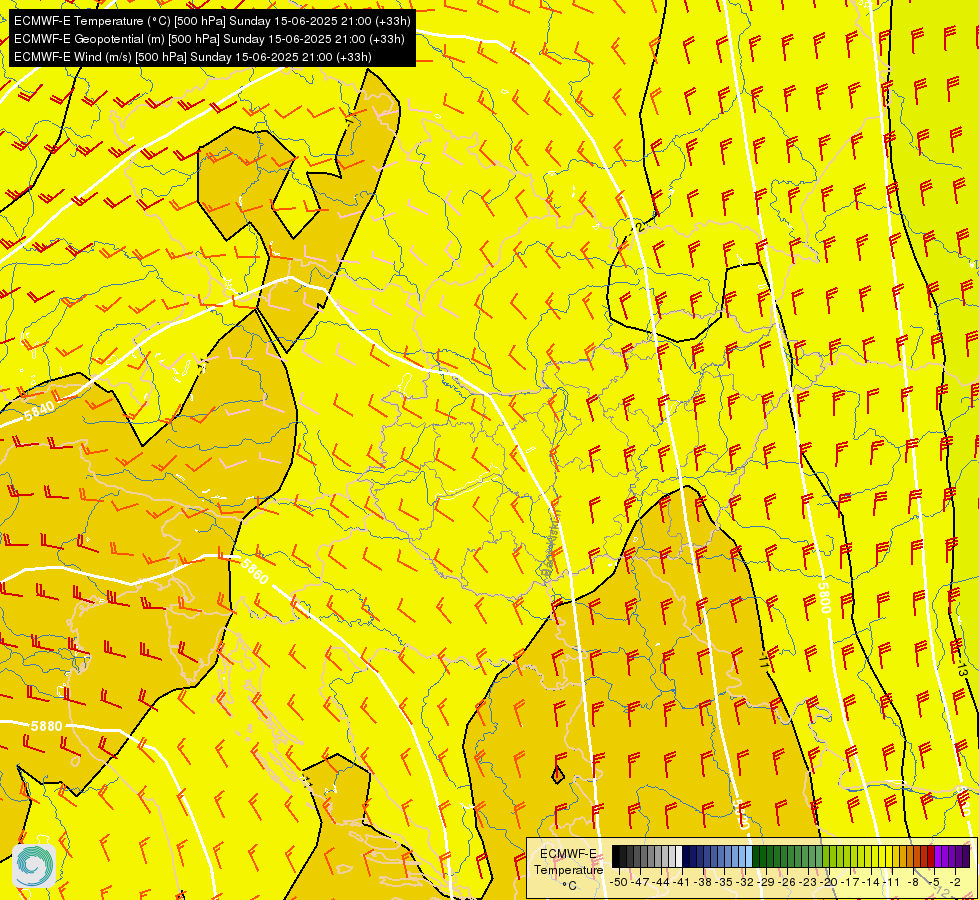Image resolution: width=979 pixels, height=900 pixels.
Task: Select the white -41 swatch in the legend
Action: 679,856
